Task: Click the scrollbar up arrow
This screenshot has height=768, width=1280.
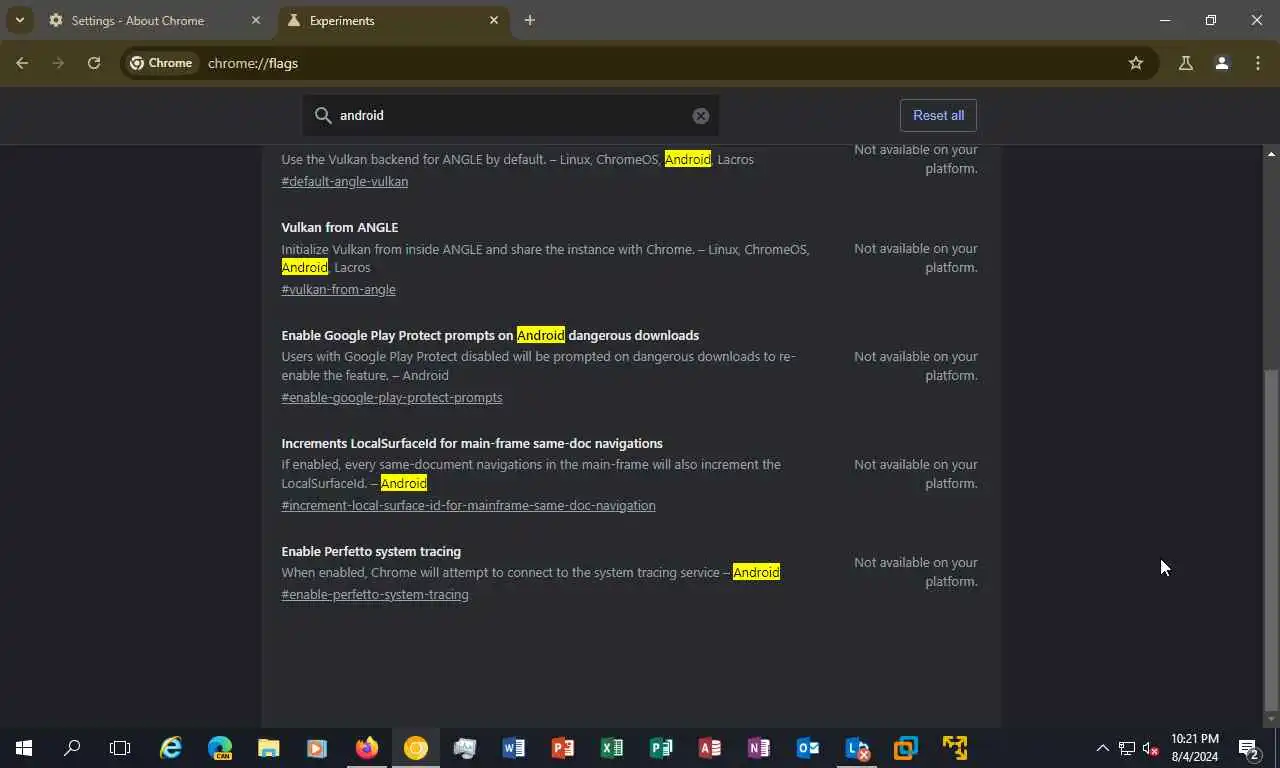Action: pos(1271,154)
